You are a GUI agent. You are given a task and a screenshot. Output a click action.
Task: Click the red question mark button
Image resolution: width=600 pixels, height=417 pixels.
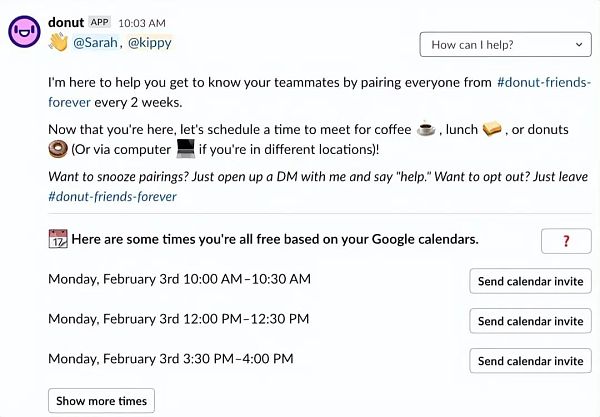[x=566, y=241]
